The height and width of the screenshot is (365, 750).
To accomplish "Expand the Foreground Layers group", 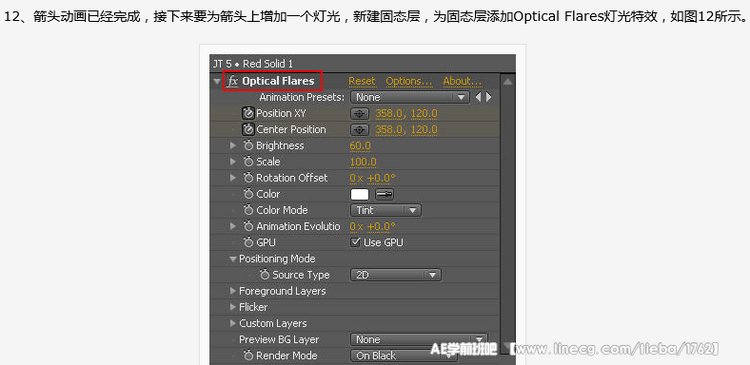I will click(233, 291).
